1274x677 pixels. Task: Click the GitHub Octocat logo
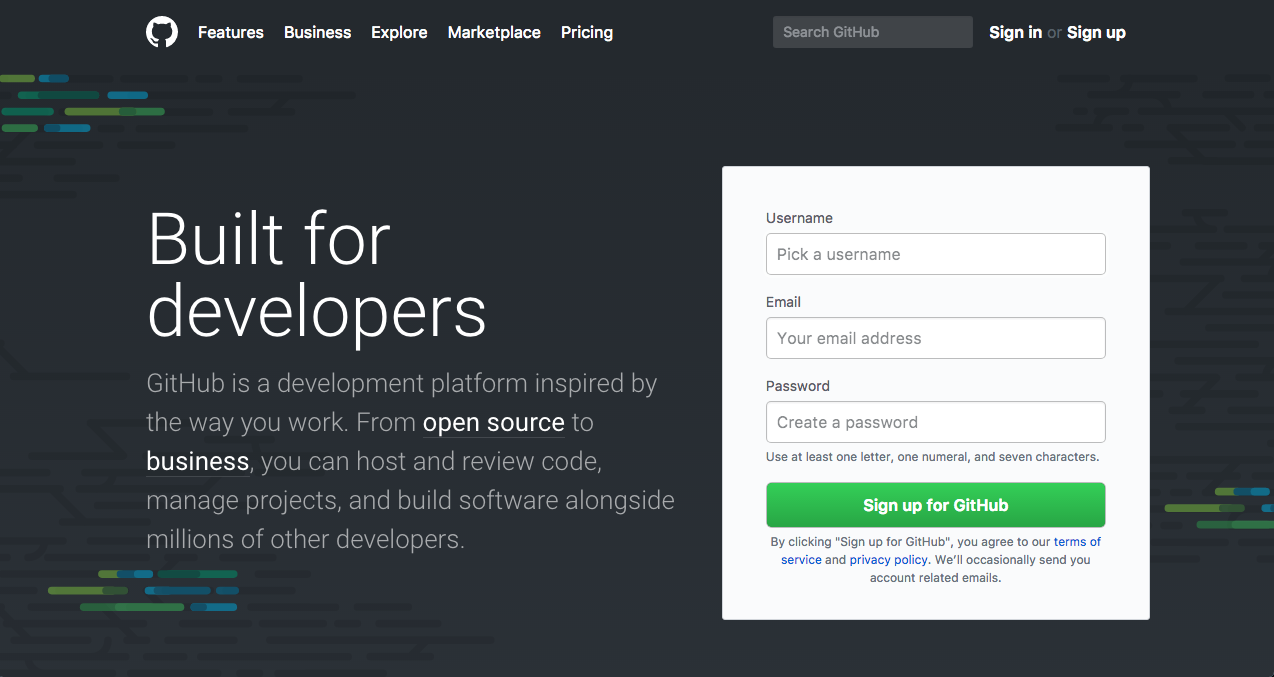point(162,32)
